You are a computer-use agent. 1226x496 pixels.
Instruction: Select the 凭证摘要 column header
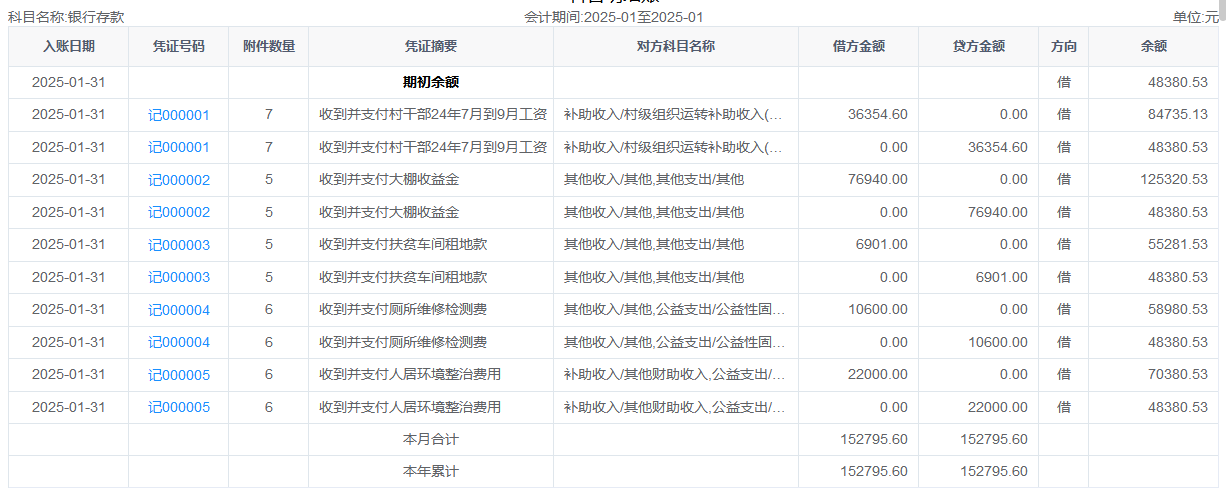point(431,46)
